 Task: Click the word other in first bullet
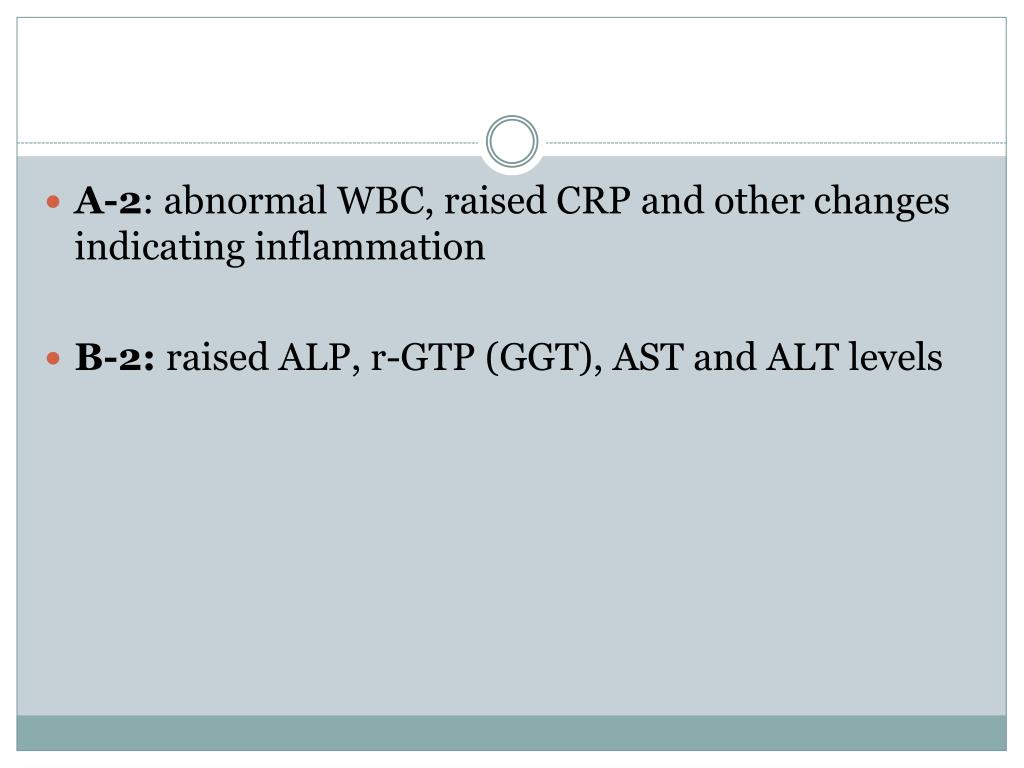[x=758, y=200]
